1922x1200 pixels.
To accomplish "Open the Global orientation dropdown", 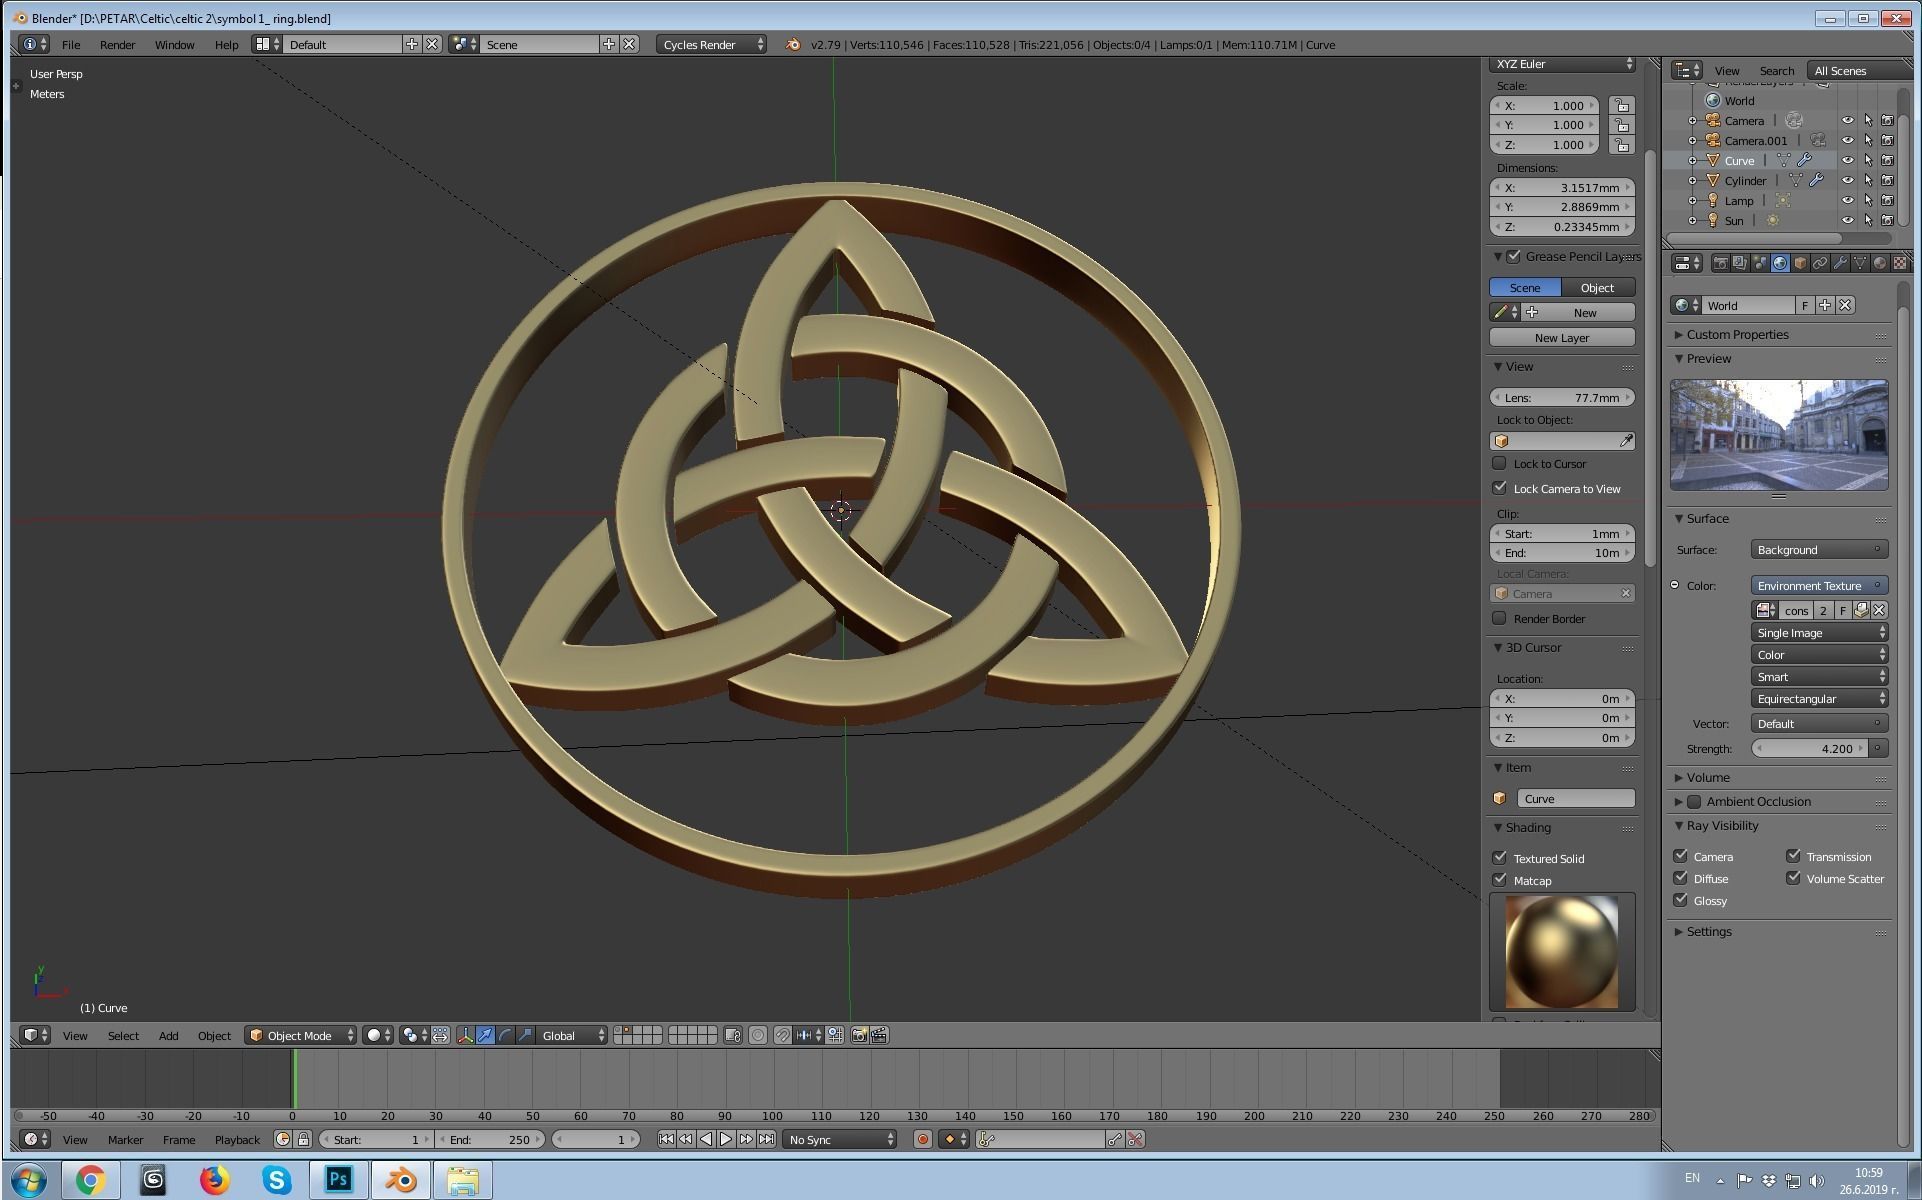I will point(572,1035).
